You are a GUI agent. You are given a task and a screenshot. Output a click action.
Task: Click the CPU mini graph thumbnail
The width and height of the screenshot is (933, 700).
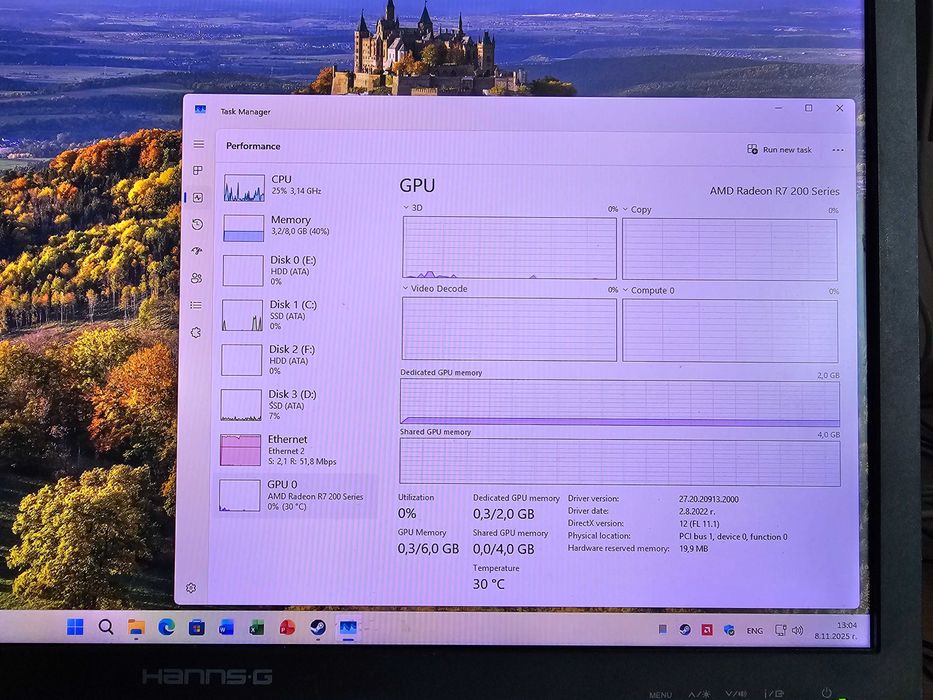click(244, 188)
